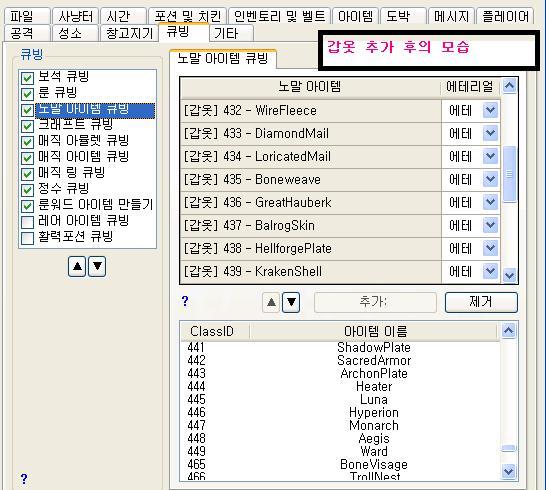Click scroll-down arrow of ClassID list
The width and height of the screenshot is (546, 490).
508,472
